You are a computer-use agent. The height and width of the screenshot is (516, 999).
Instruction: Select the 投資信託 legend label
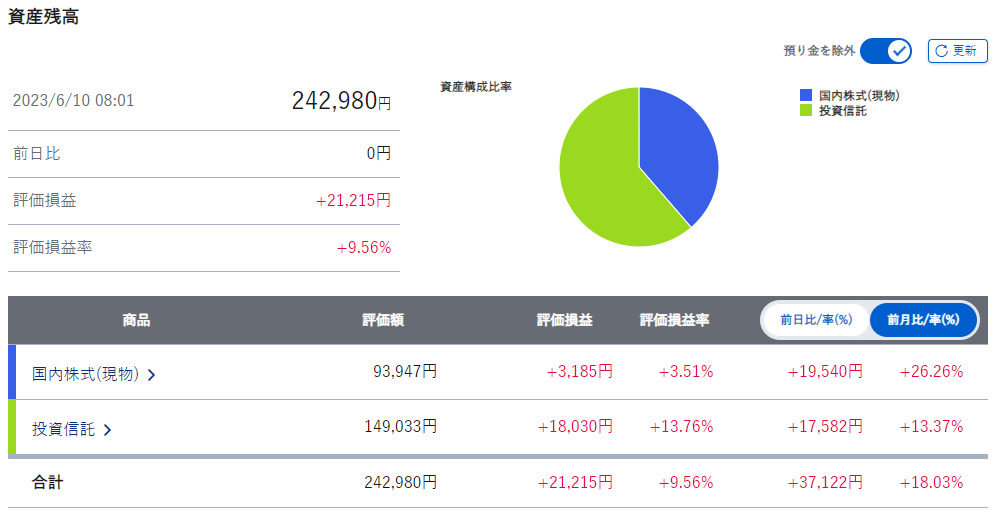[843, 110]
